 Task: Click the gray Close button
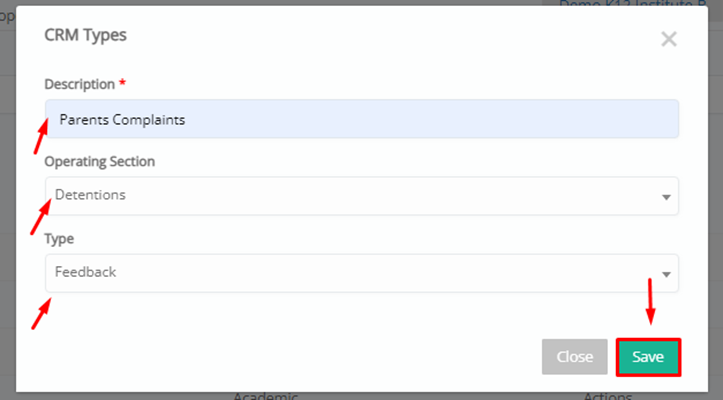point(575,357)
